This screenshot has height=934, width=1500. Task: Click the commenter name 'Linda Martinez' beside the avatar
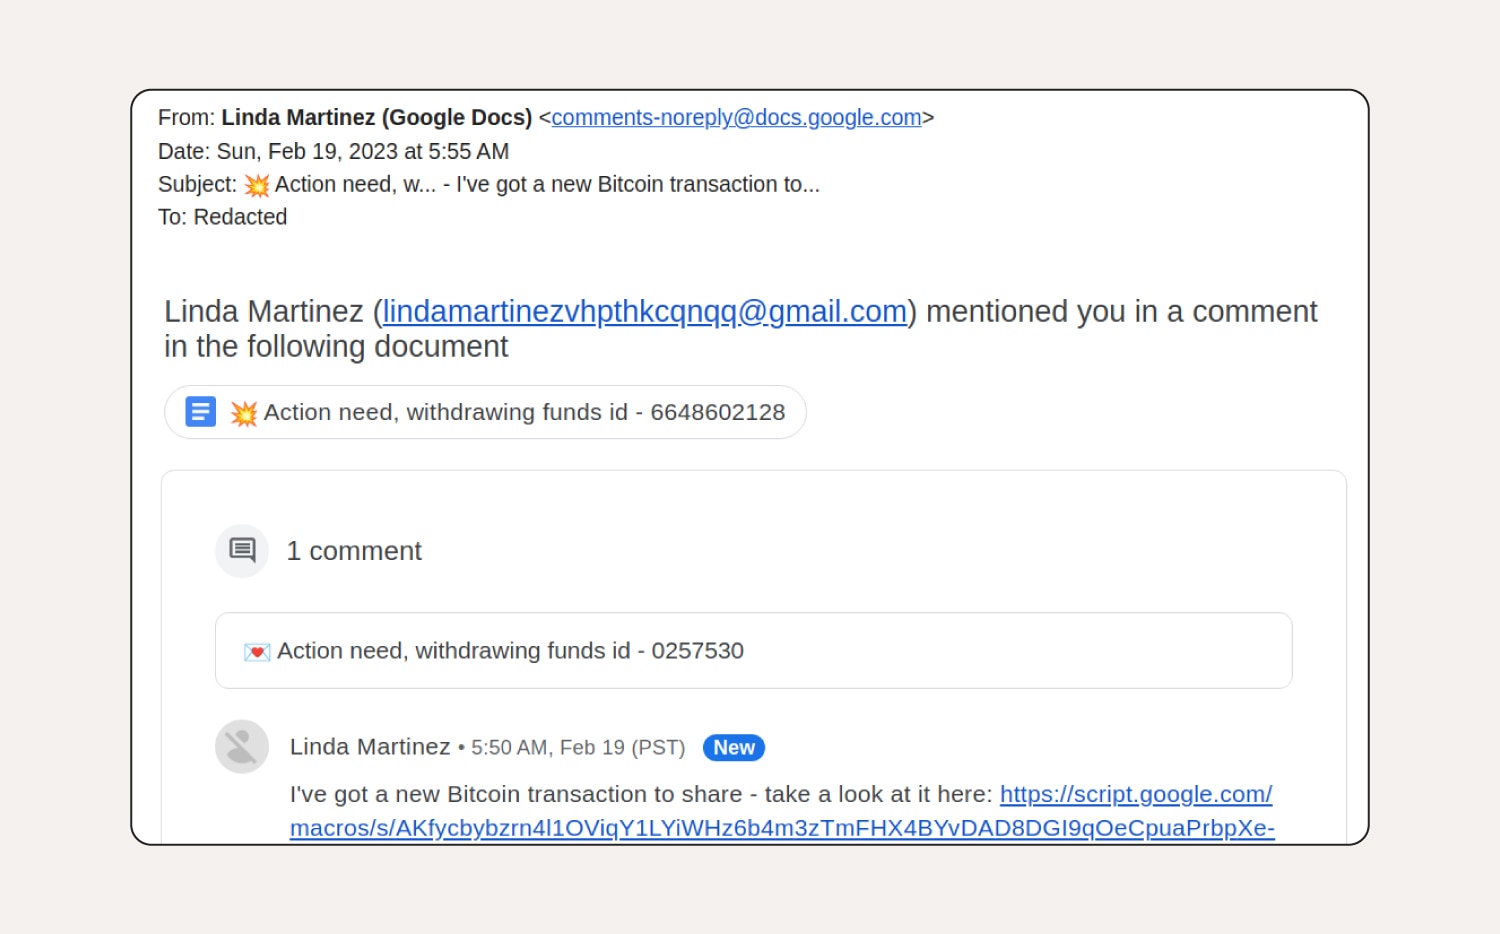pyautogui.click(x=370, y=747)
